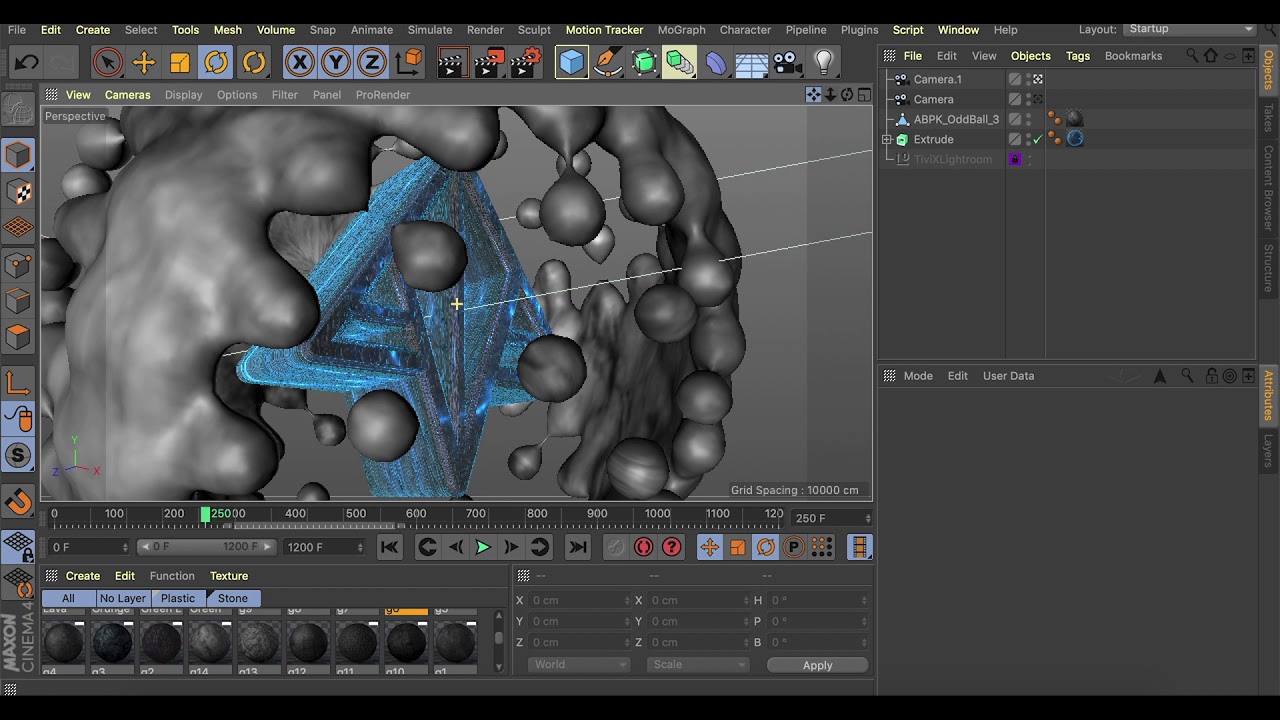Click the Undo arrow icon
This screenshot has width=1280, height=720.
coord(27,64)
